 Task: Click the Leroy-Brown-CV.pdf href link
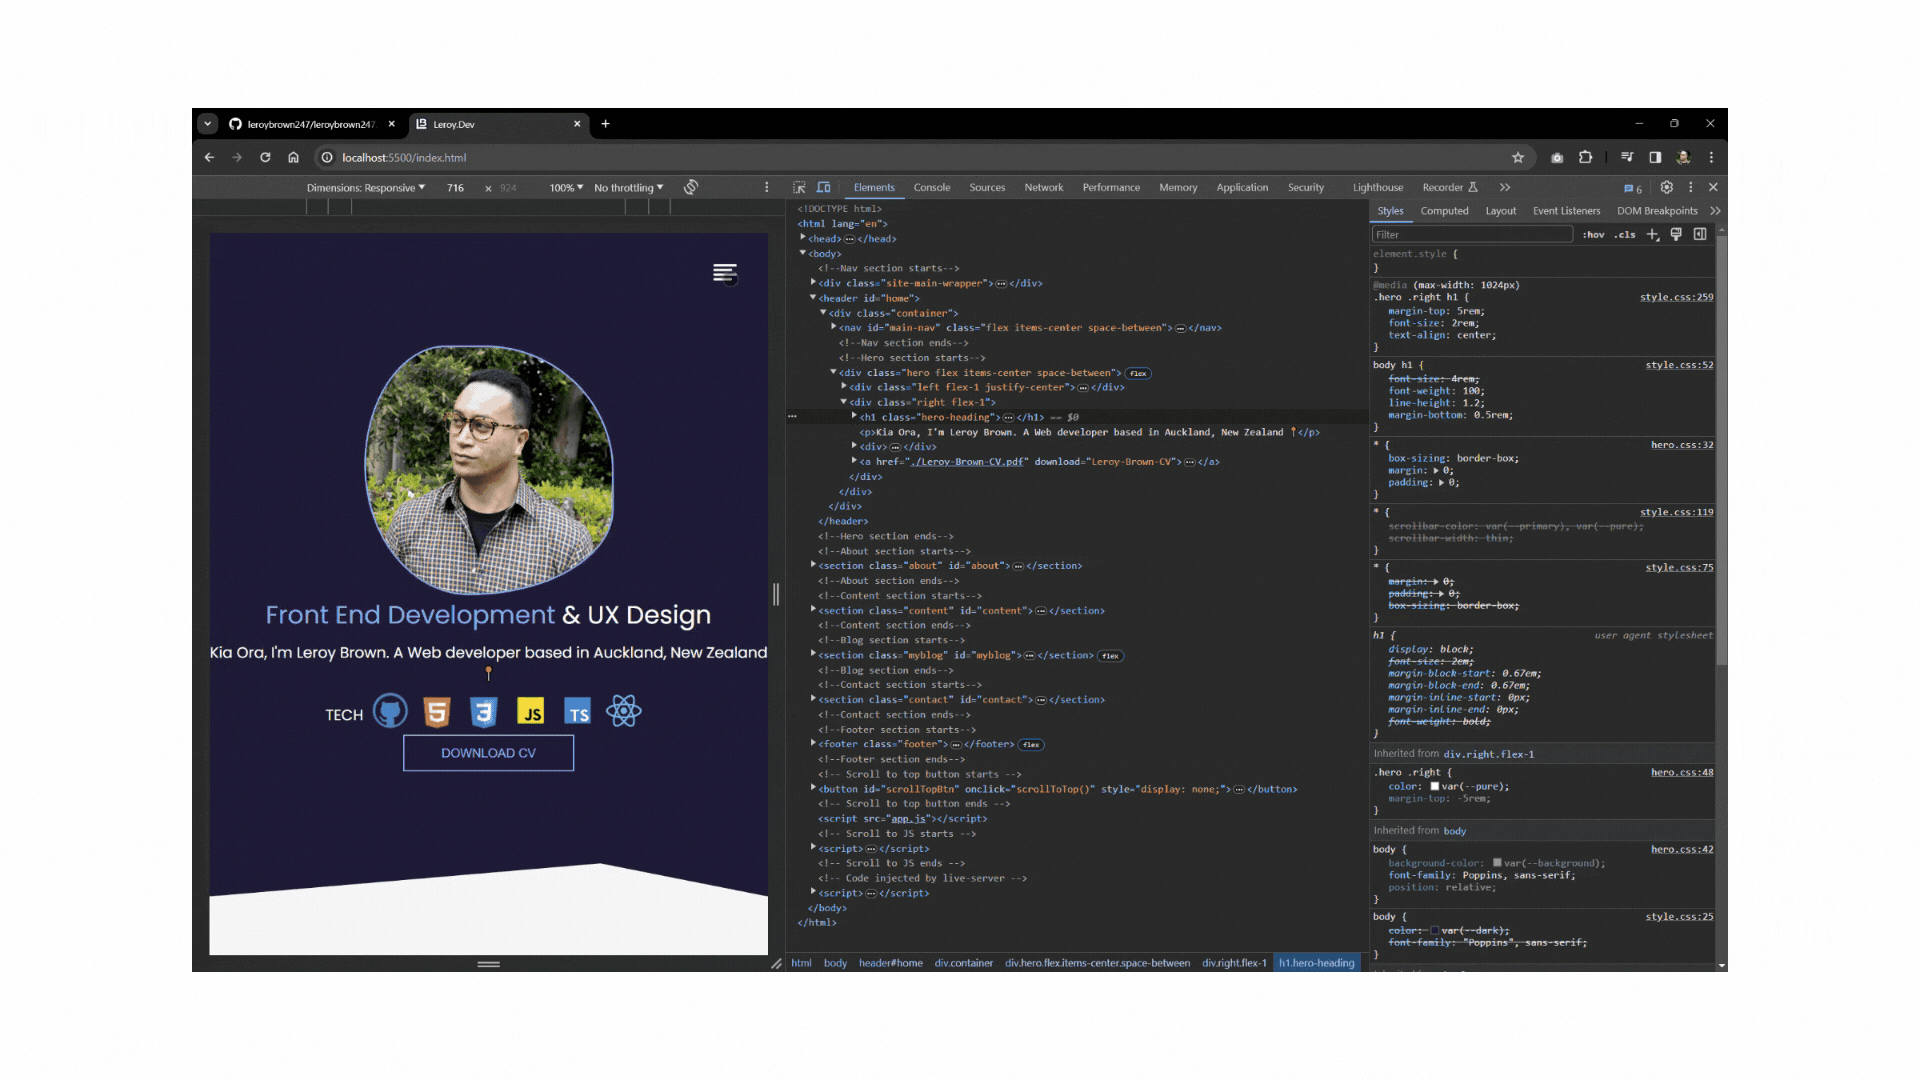[x=969, y=462]
